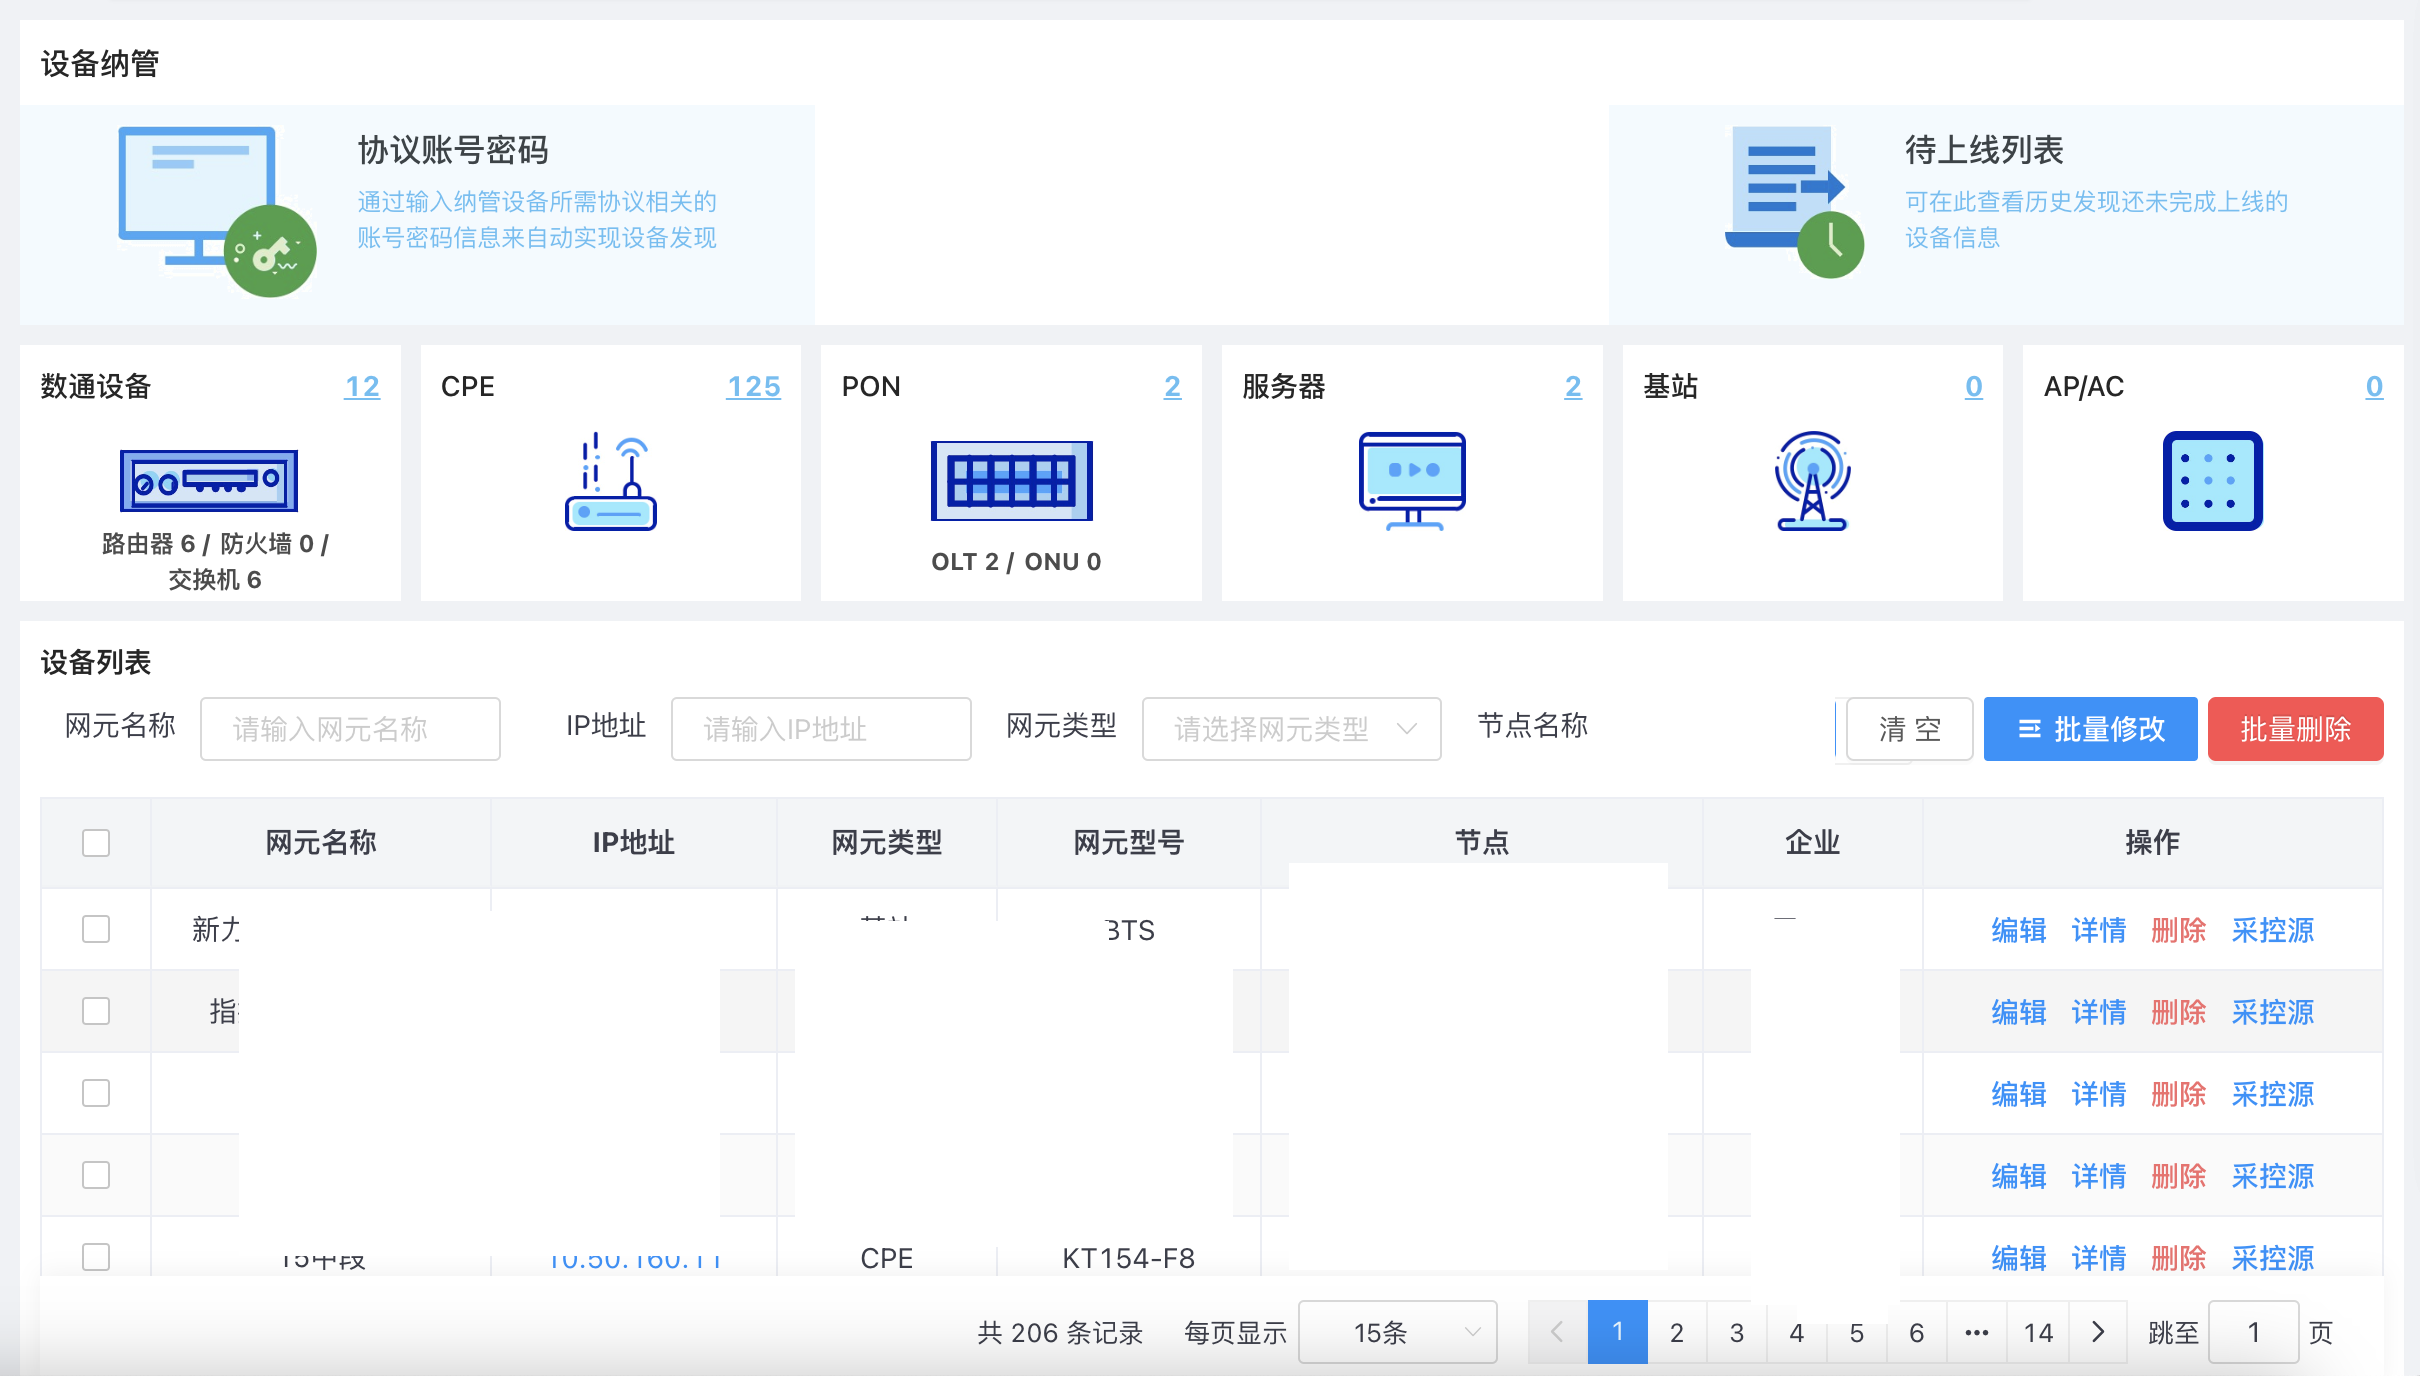This screenshot has height=1376, width=2420.
Task: Click 编辑 in the second row
Action: coord(2019,1012)
